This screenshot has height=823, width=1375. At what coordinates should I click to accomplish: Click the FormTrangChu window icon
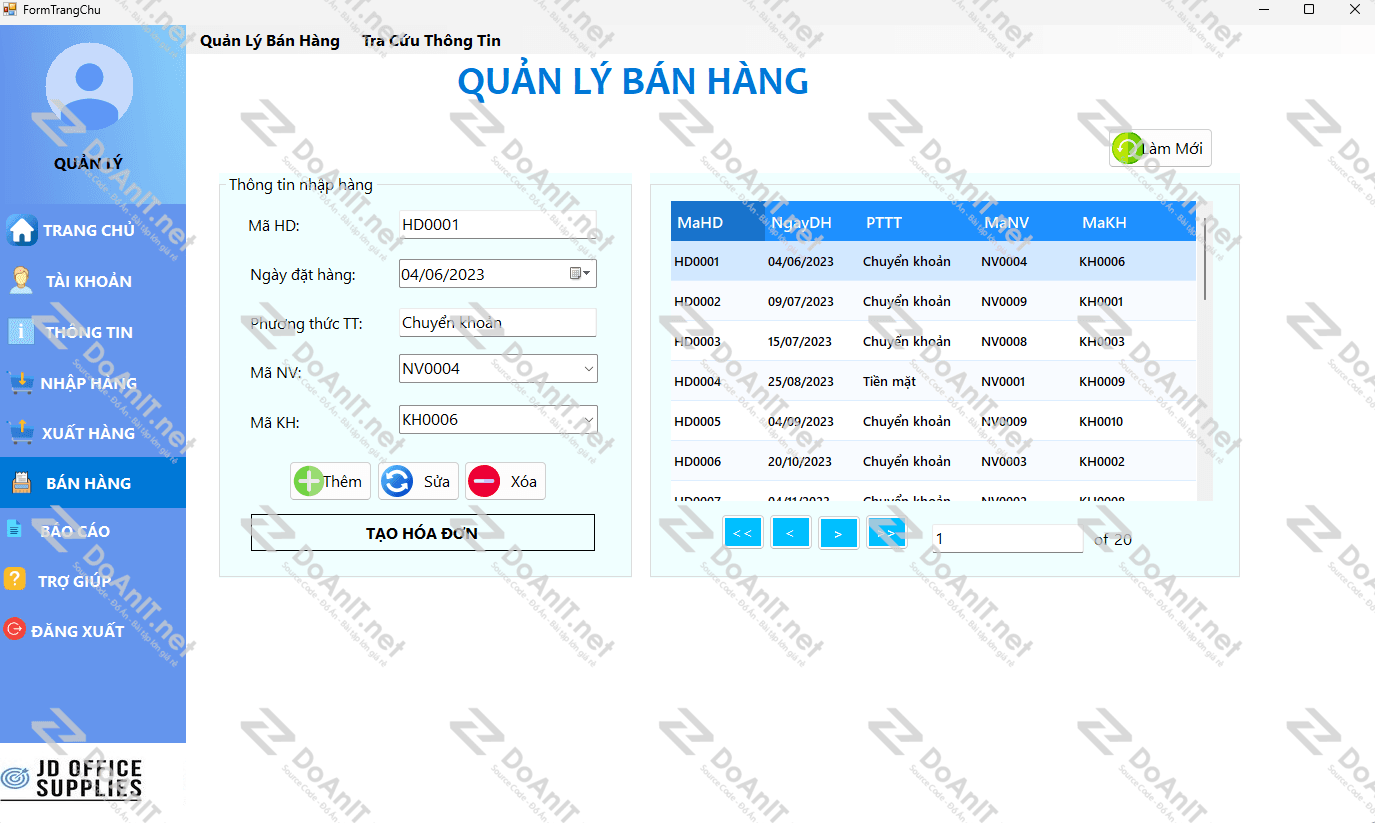[x=10, y=9]
